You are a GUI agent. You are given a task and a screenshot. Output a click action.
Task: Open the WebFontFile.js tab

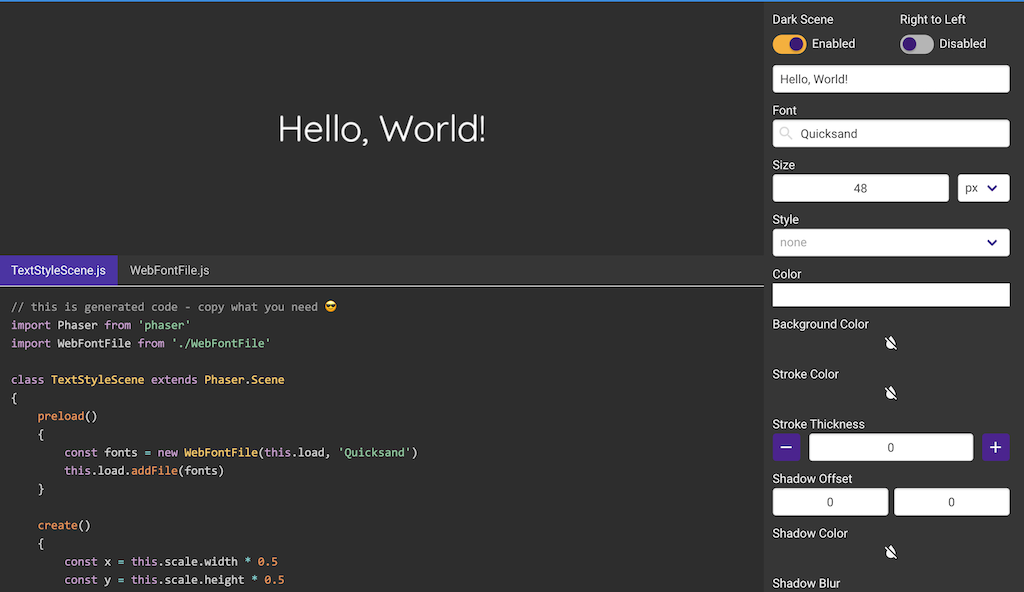(169, 270)
